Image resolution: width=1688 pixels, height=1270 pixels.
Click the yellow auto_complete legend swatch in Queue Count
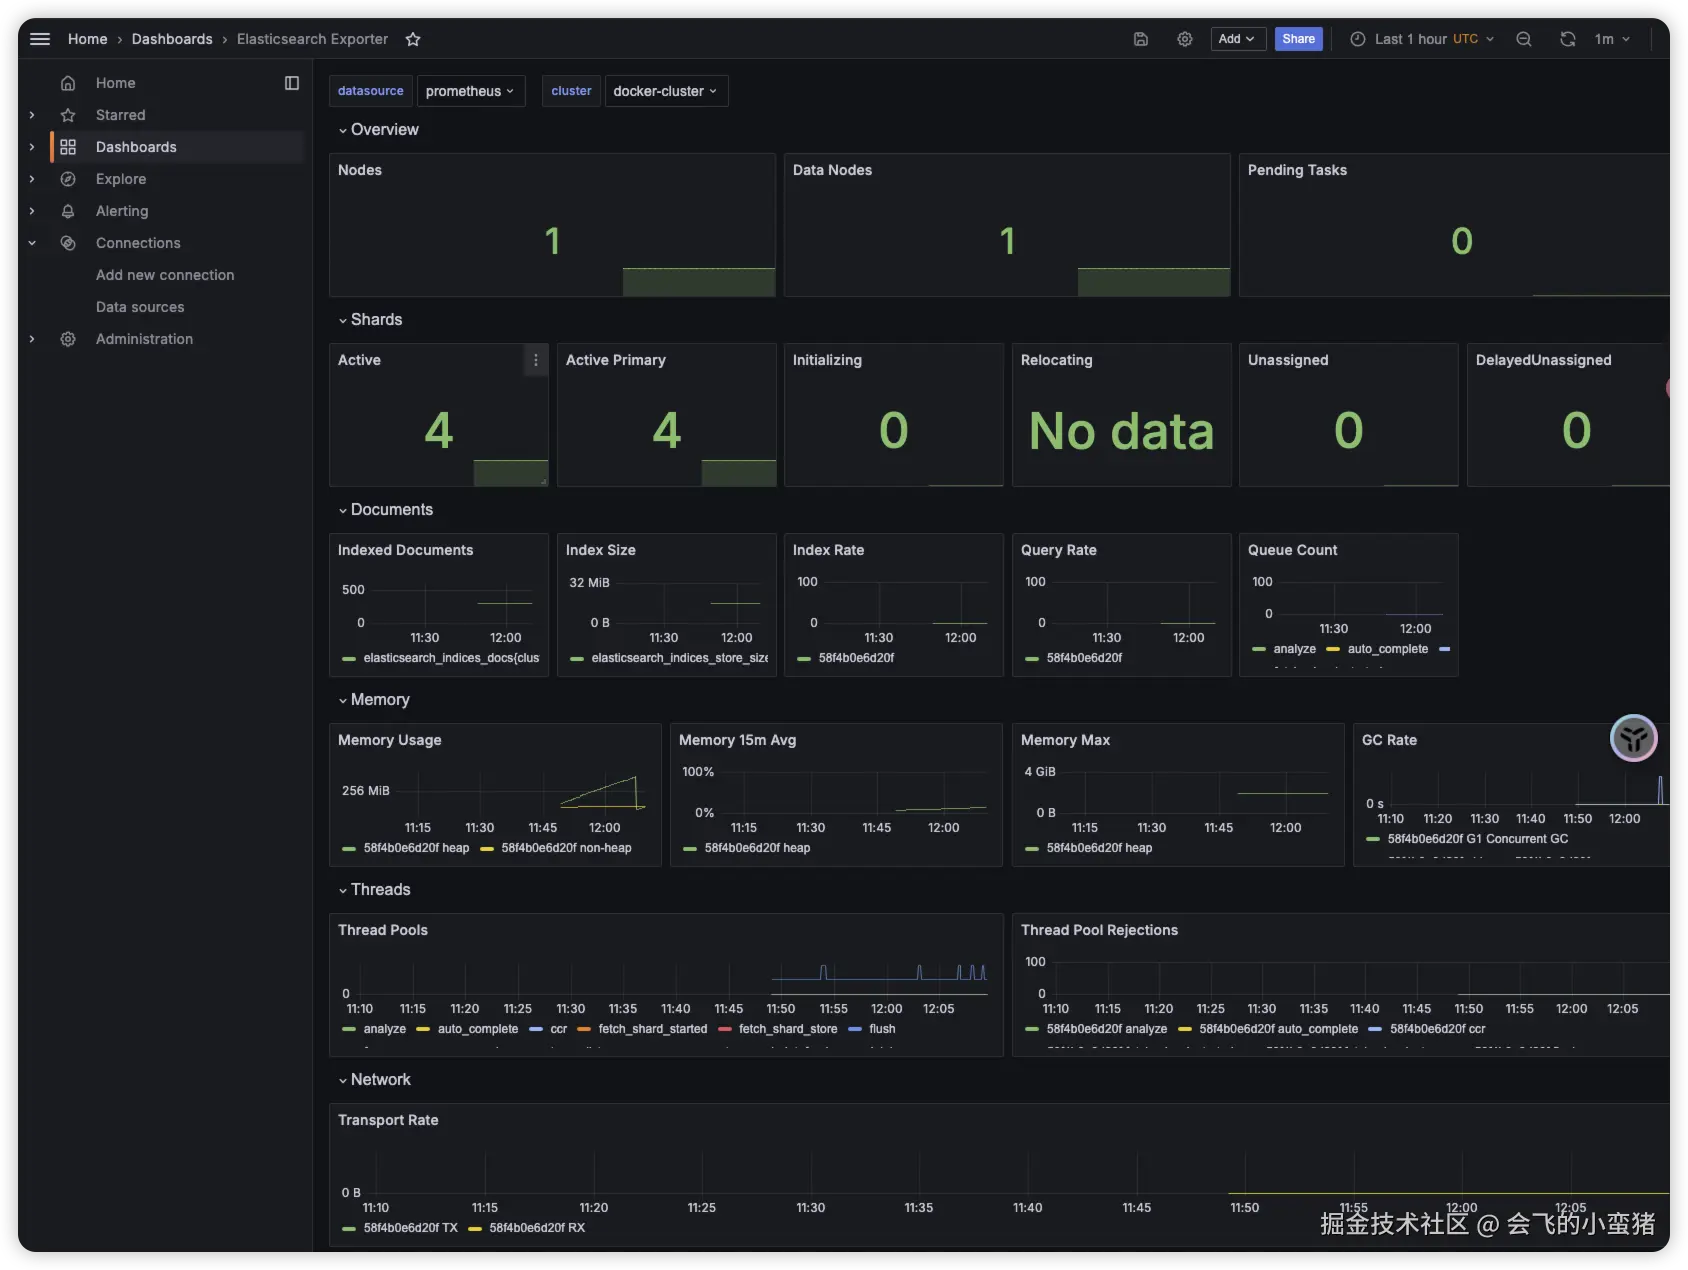1333,649
